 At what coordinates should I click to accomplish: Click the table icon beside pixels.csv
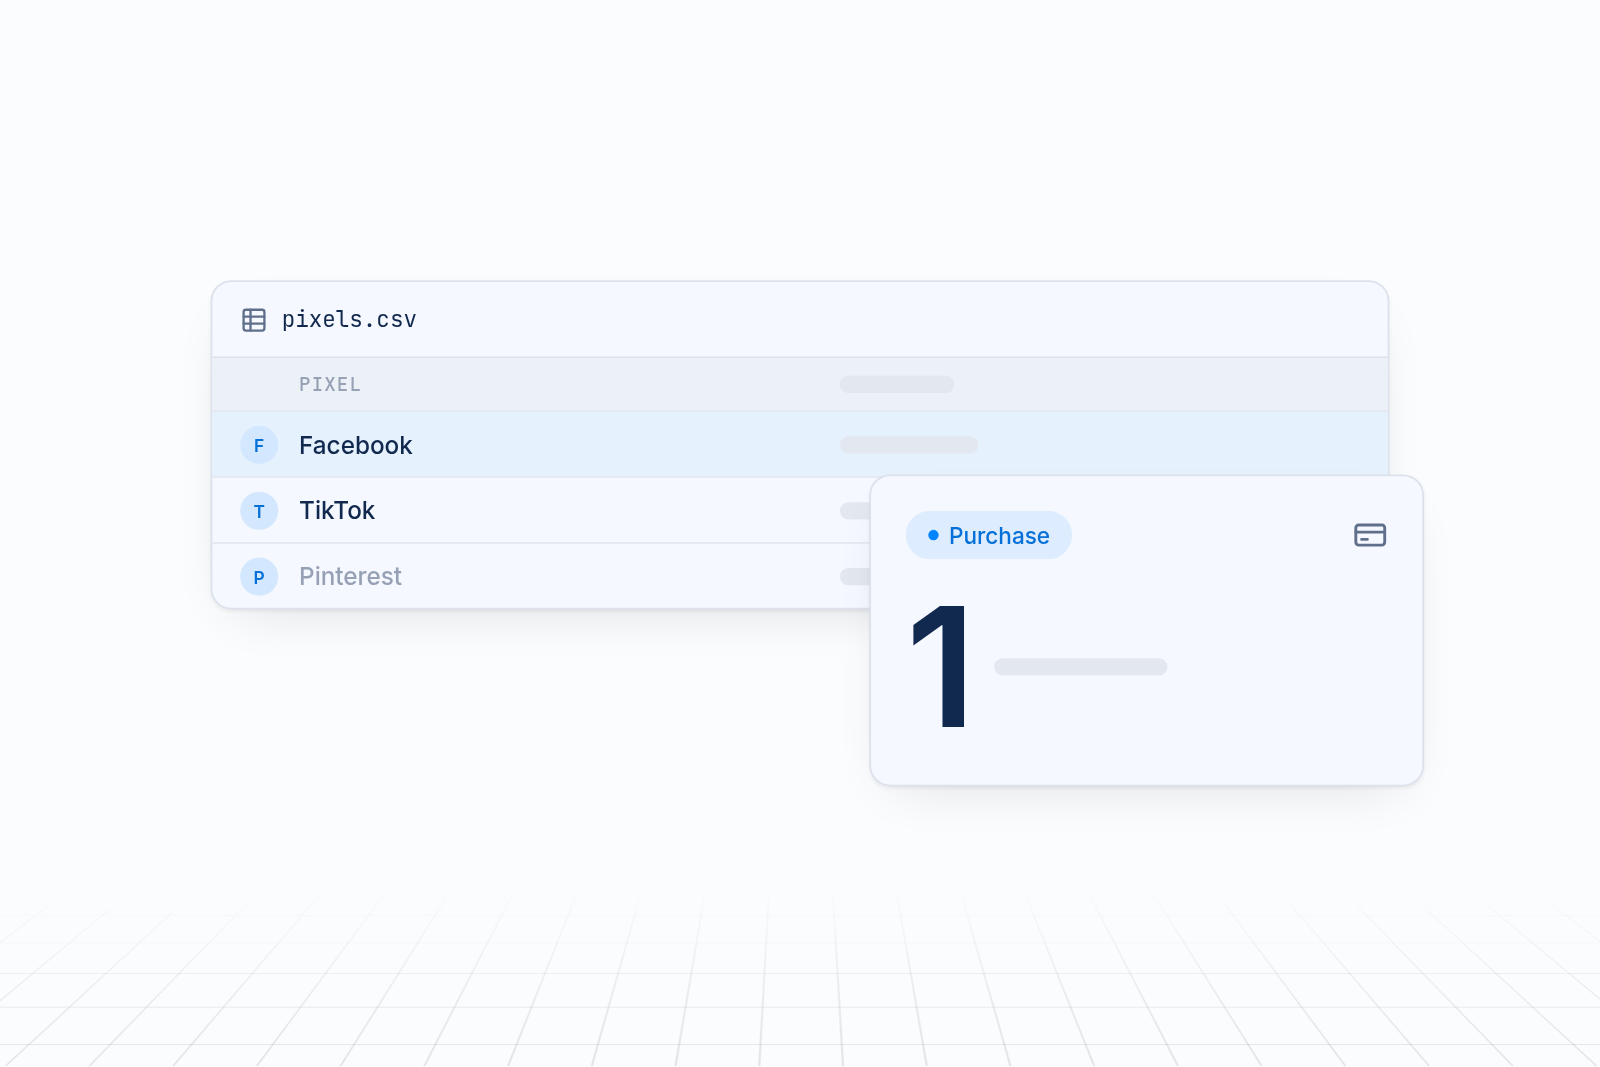[254, 320]
